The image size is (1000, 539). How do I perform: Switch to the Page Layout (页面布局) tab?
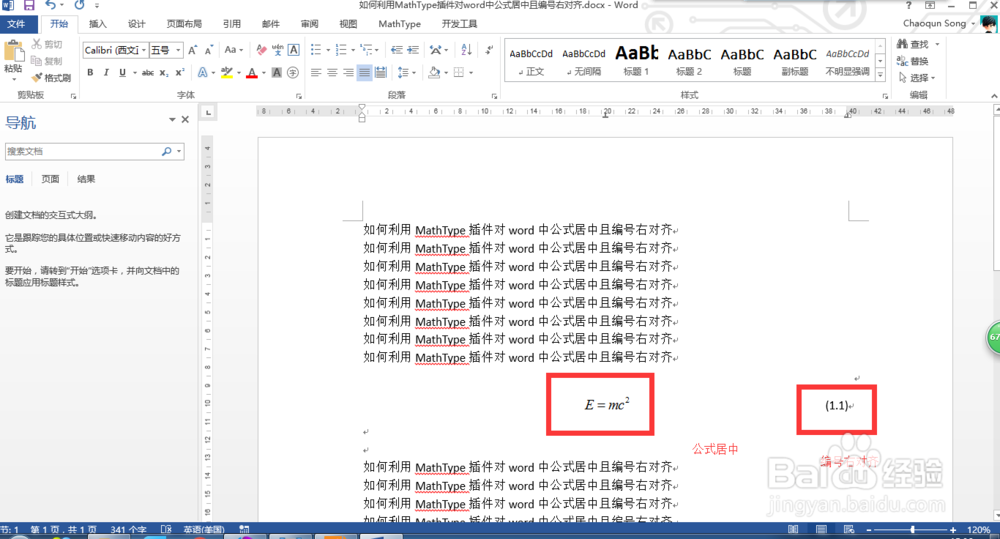tap(184, 24)
